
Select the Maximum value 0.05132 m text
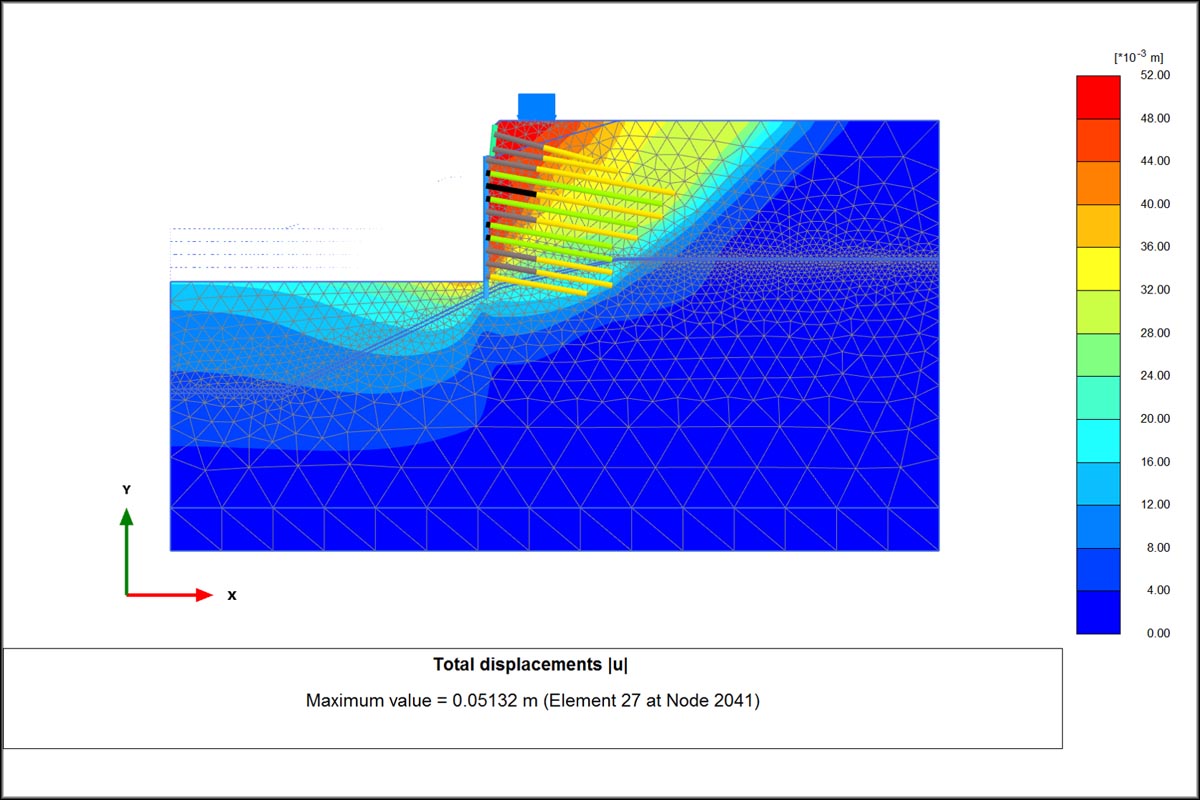pyautogui.click(x=532, y=701)
